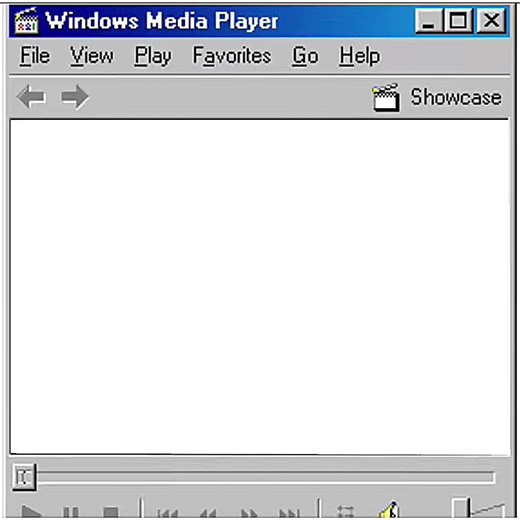Open the View menu

pyautogui.click(x=92, y=56)
